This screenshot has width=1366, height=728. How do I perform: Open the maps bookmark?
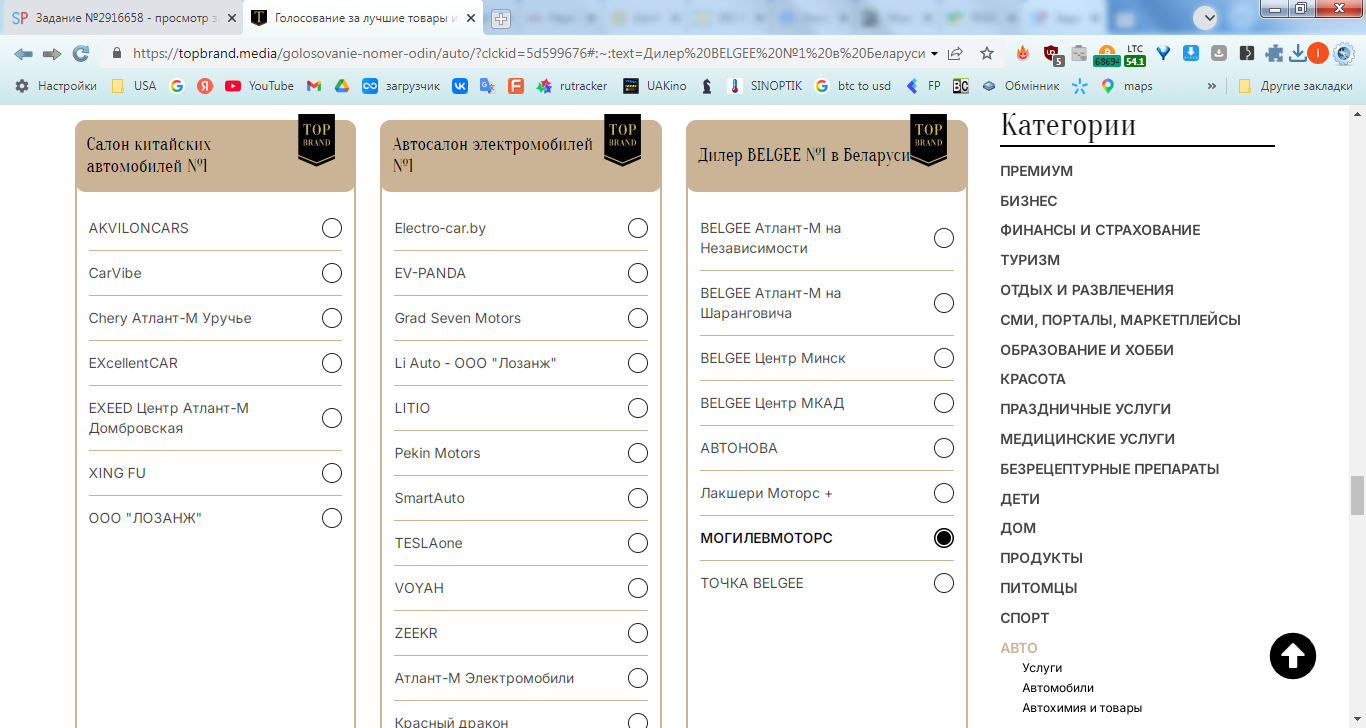click(x=1126, y=86)
